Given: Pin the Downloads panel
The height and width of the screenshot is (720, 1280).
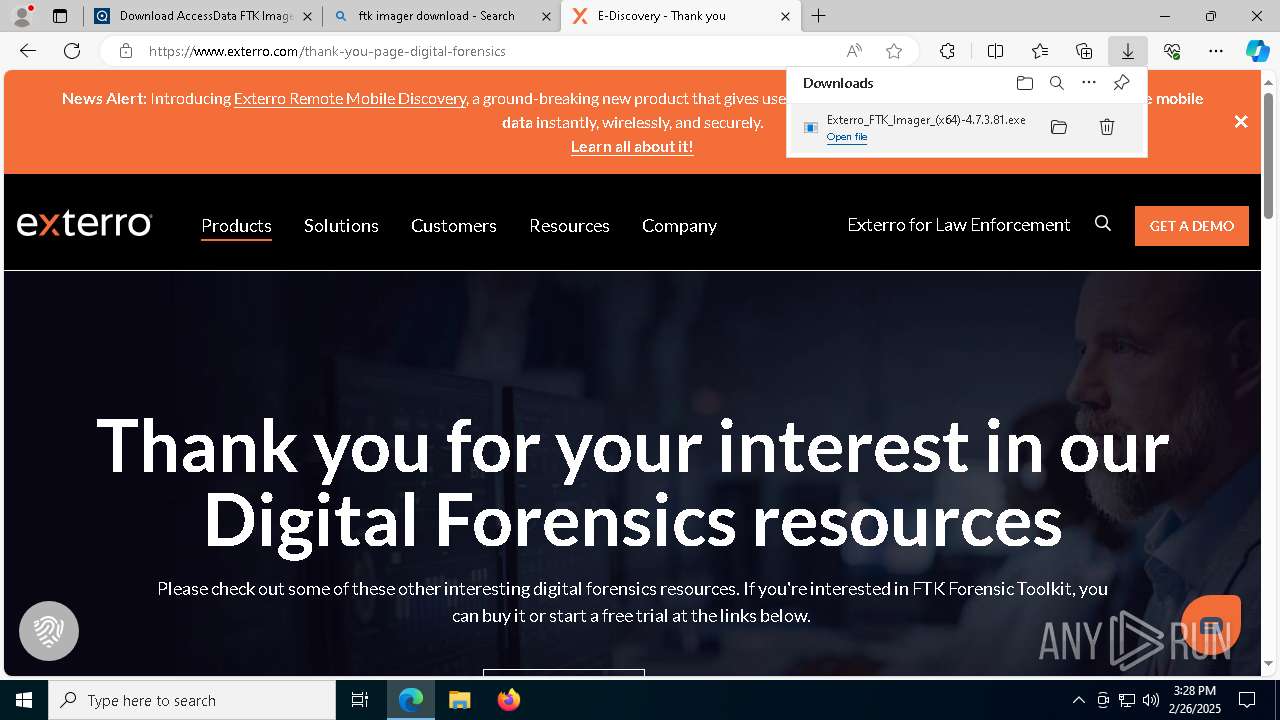Looking at the screenshot, I should [1121, 83].
